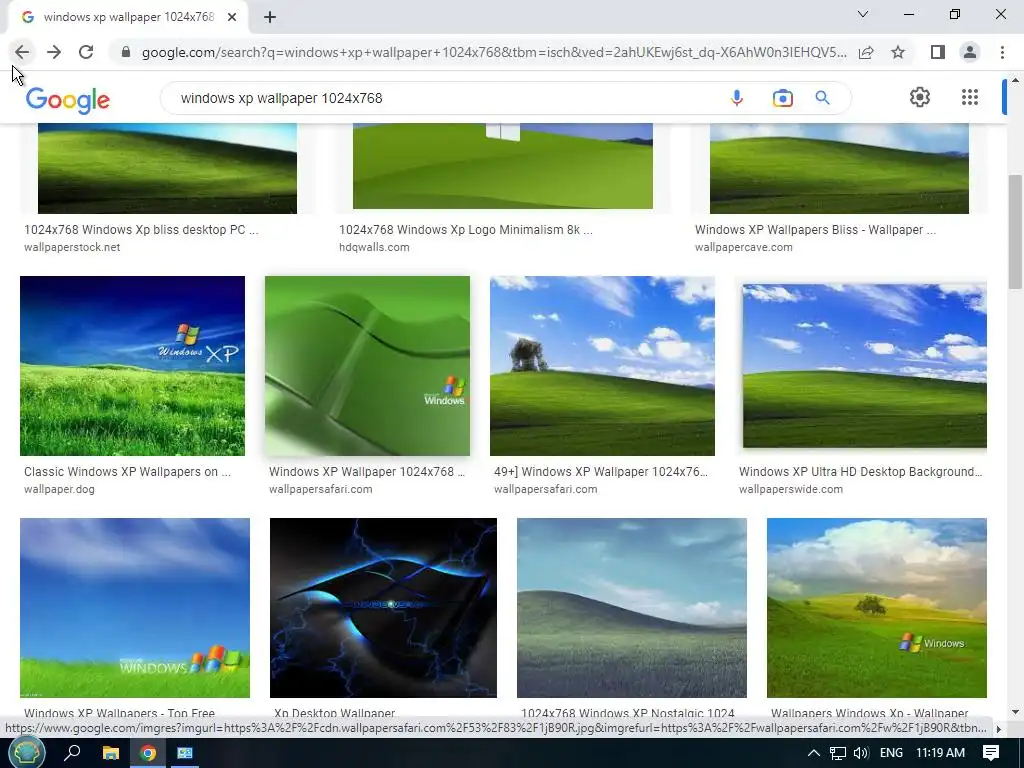The image size is (1024, 768).
Task: Go back to the previous page
Action: [22, 52]
